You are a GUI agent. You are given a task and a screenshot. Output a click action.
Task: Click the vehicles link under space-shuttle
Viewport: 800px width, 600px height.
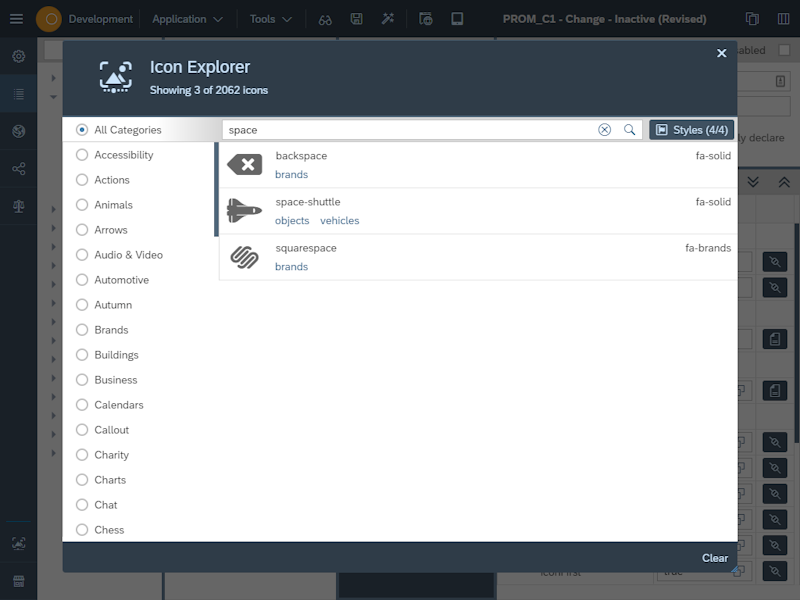point(340,220)
